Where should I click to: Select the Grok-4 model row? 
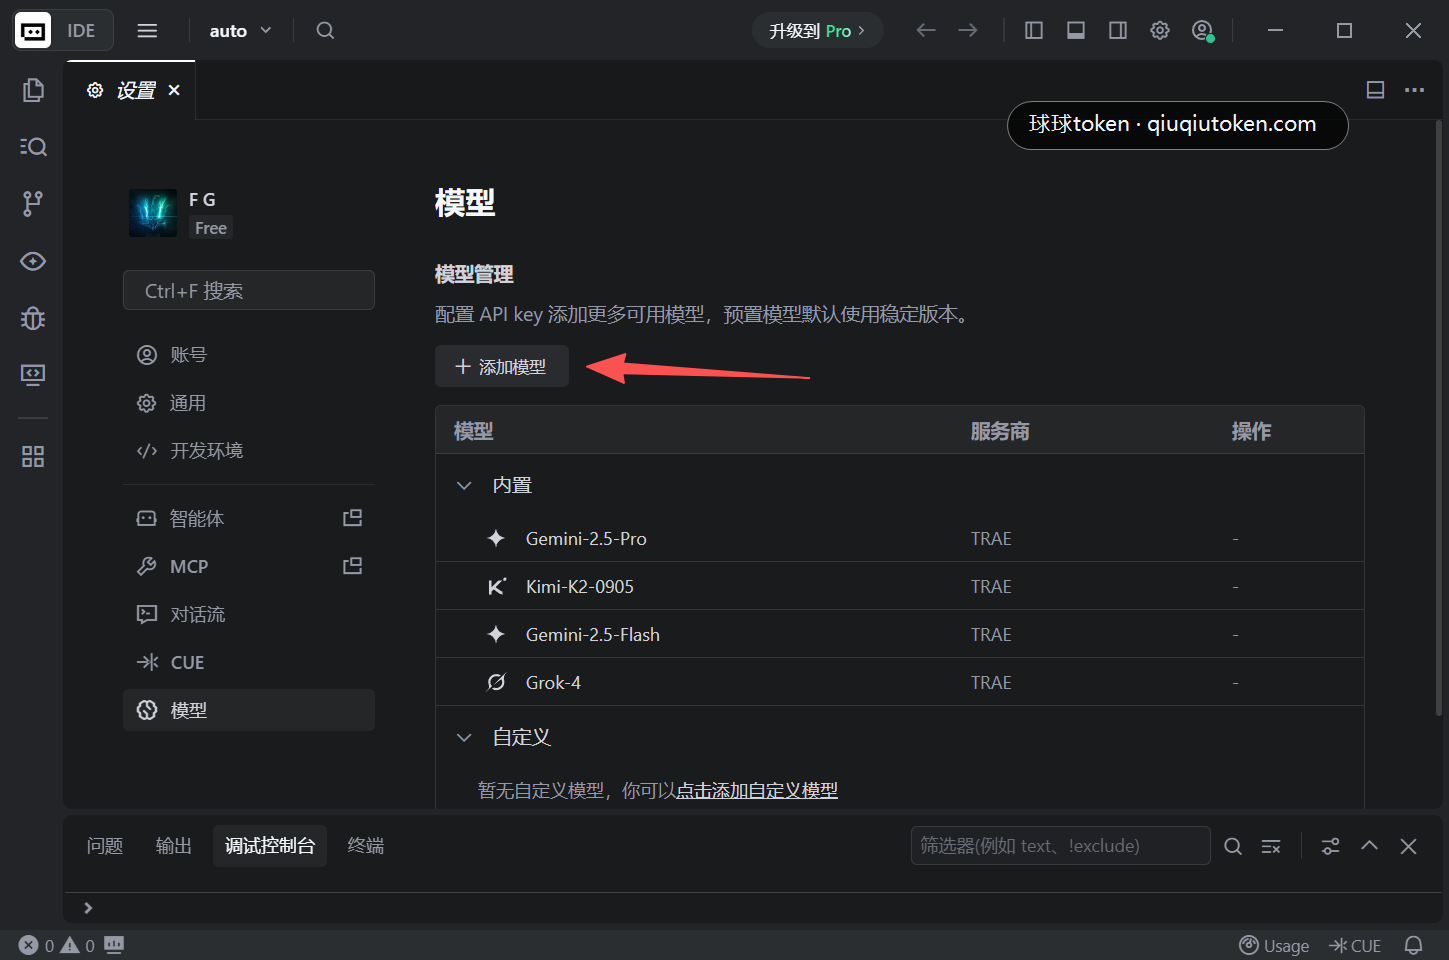900,682
